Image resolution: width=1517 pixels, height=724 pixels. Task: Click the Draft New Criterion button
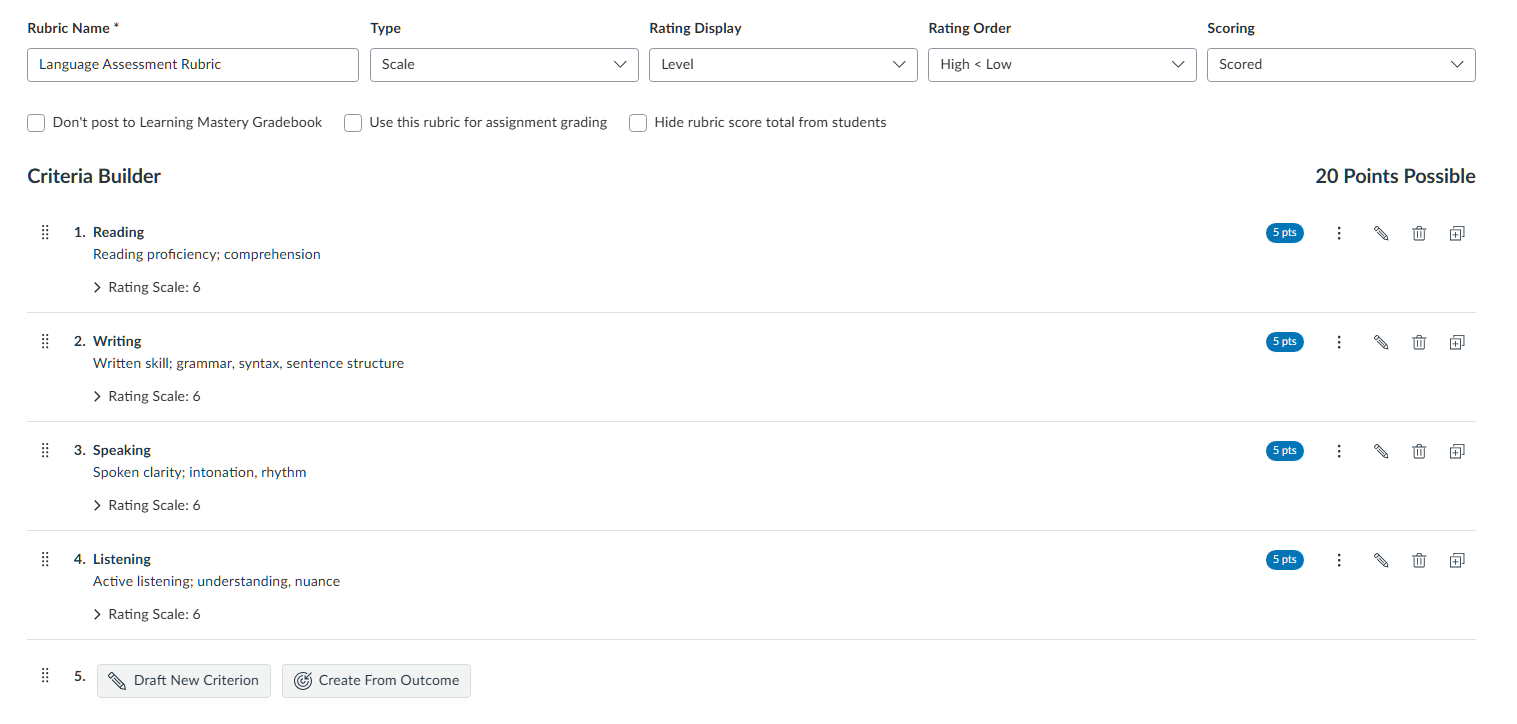(x=184, y=680)
